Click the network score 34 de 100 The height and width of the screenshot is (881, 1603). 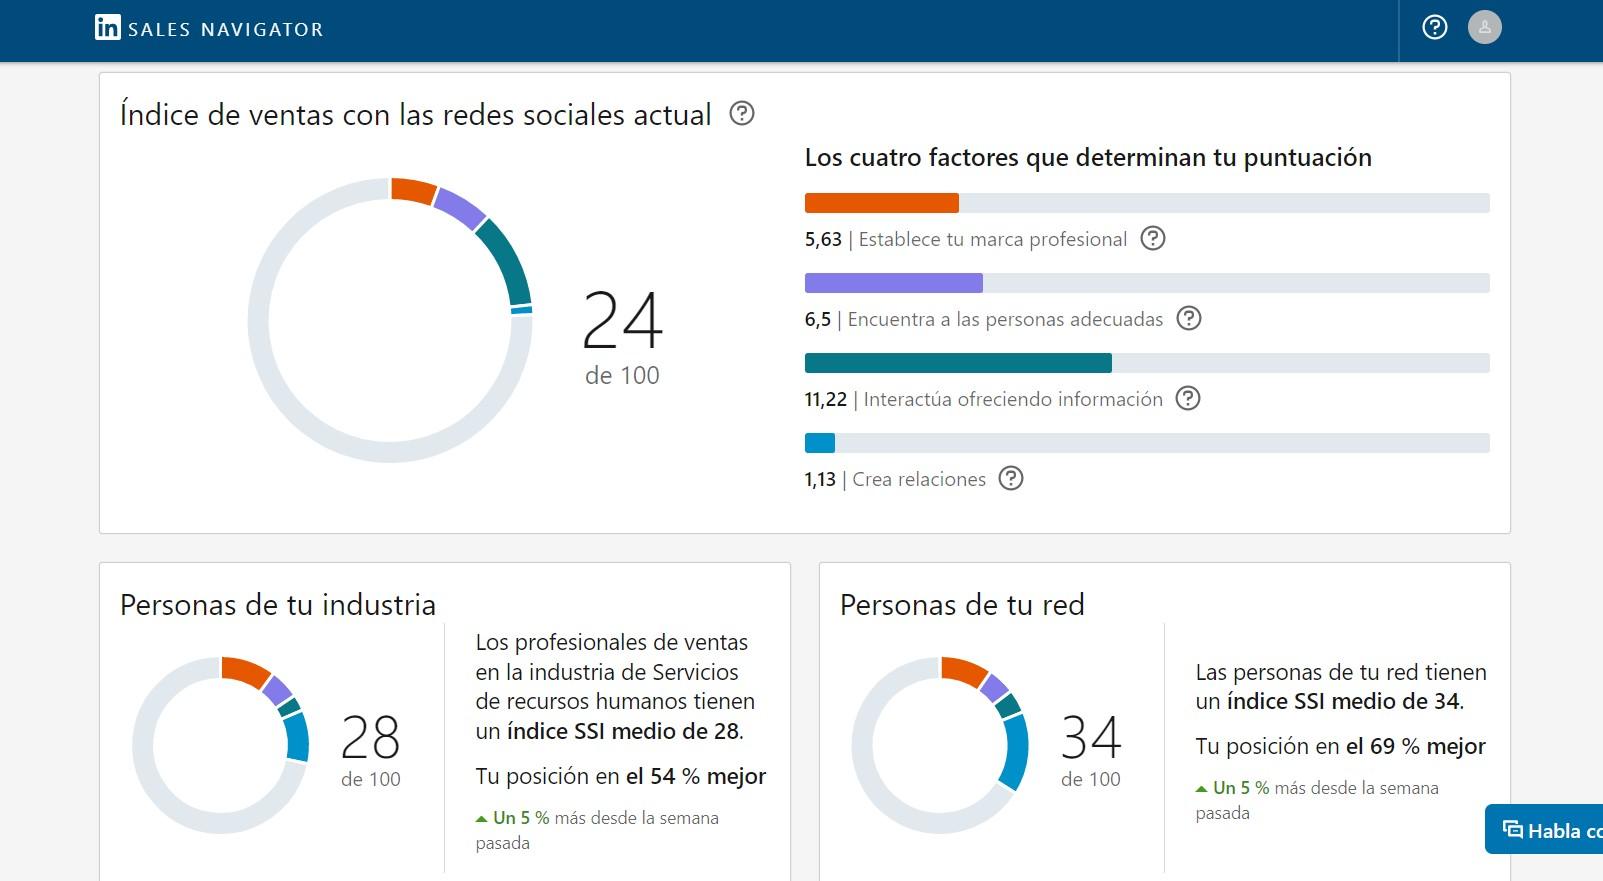pos(1090,750)
